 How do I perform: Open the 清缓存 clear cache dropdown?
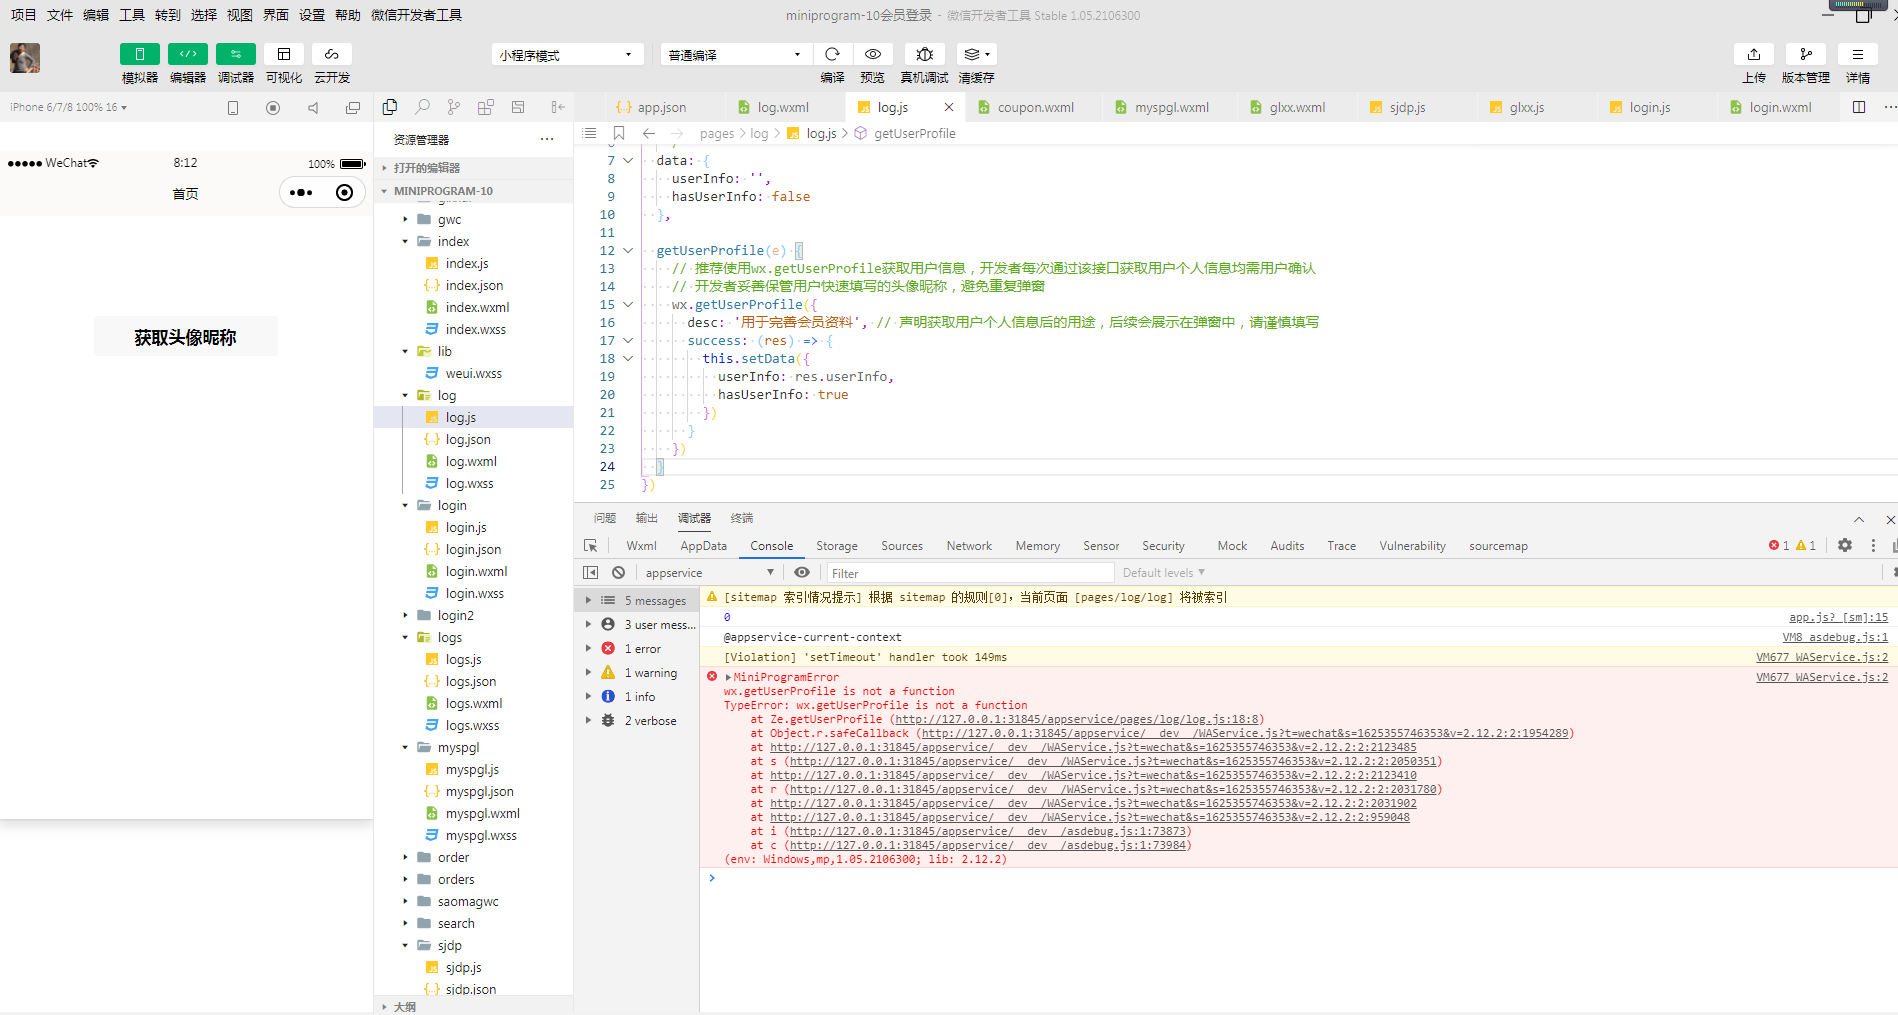[x=977, y=54]
